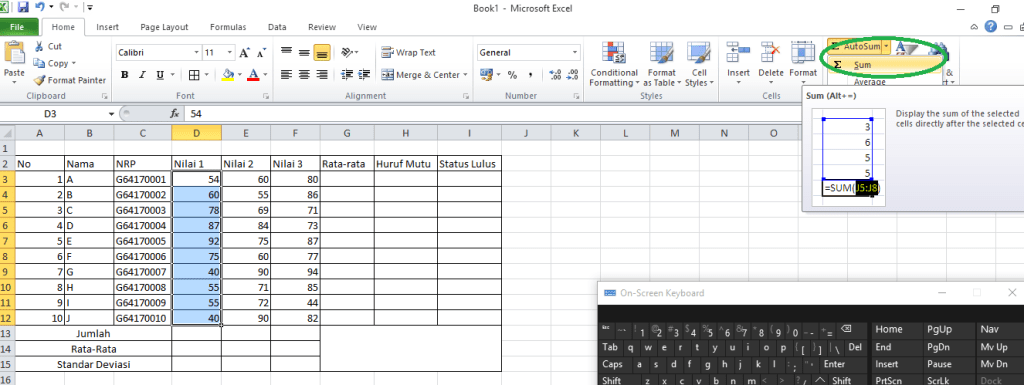Select cell G3 under Rata-rata

(x=347, y=179)
